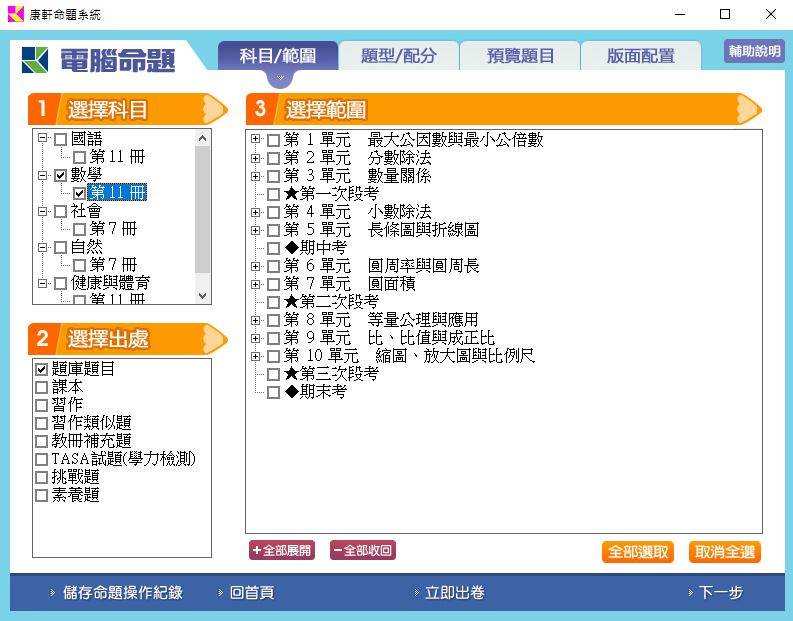Collapse the 社會 tree node
The width and height of the screenshot is (793, 621).
coord(42,210)
